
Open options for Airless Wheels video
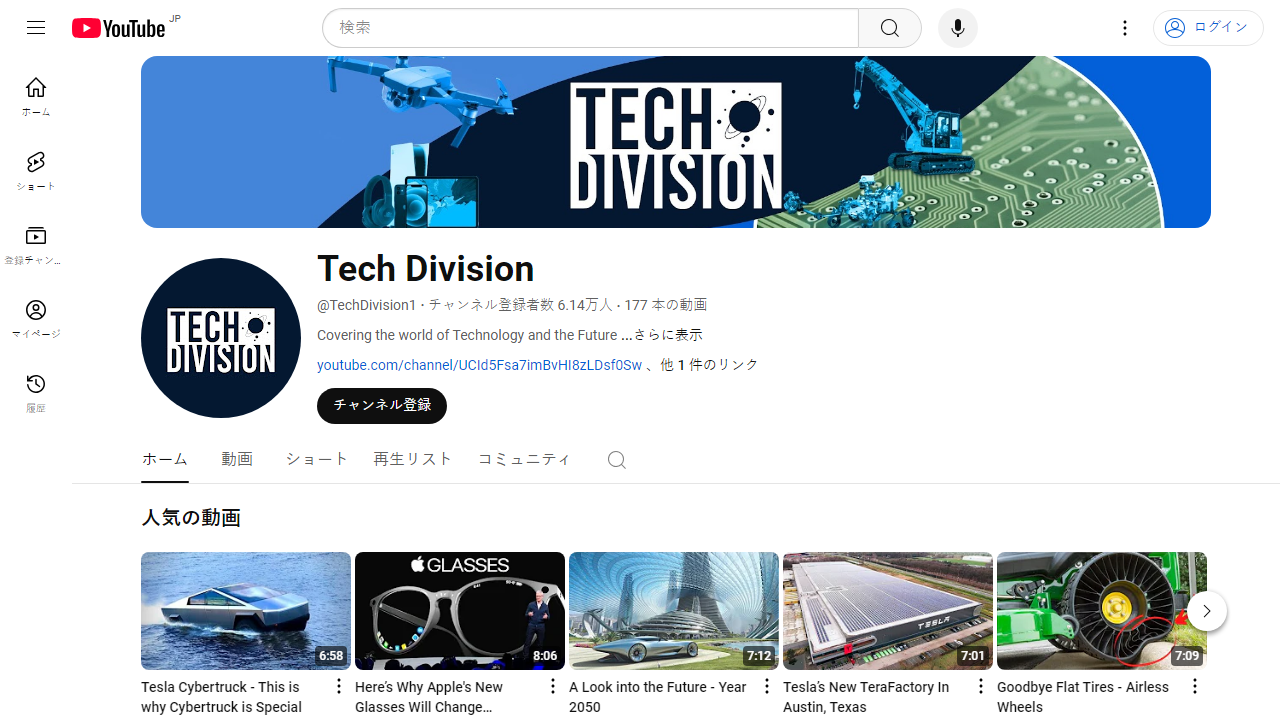point(1194,686)
